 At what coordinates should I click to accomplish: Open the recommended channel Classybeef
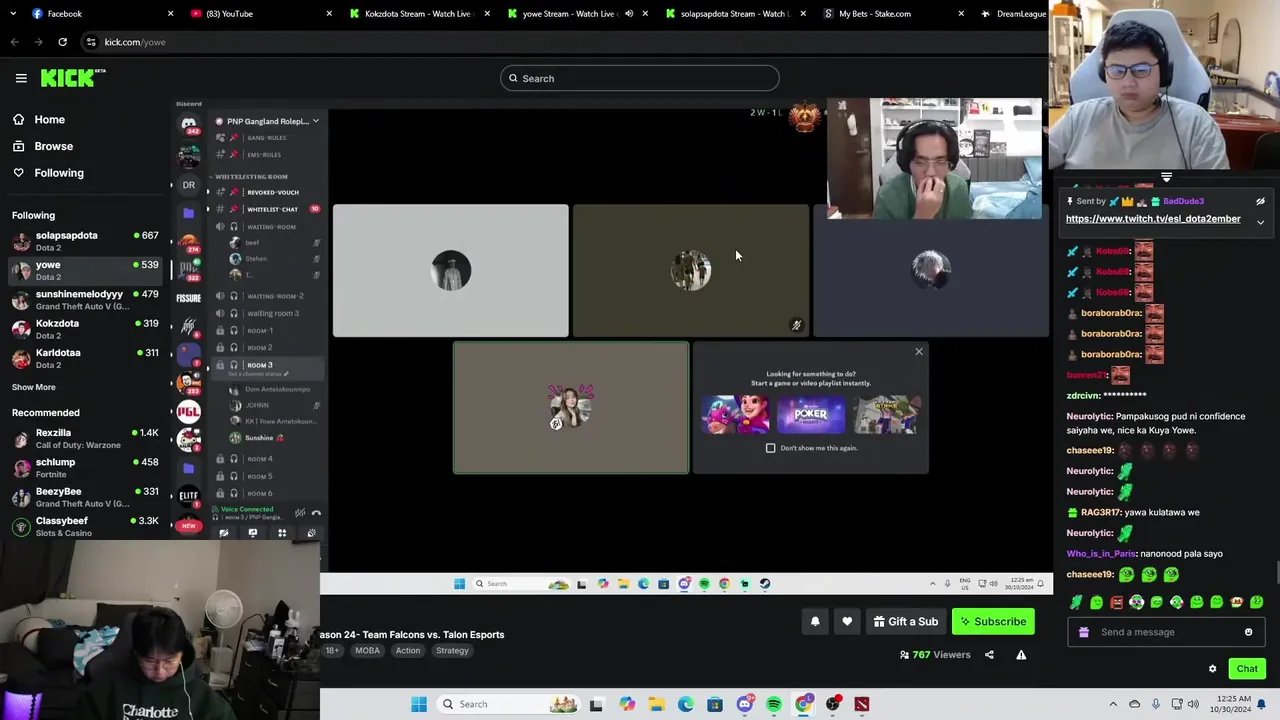click(85, 526)
